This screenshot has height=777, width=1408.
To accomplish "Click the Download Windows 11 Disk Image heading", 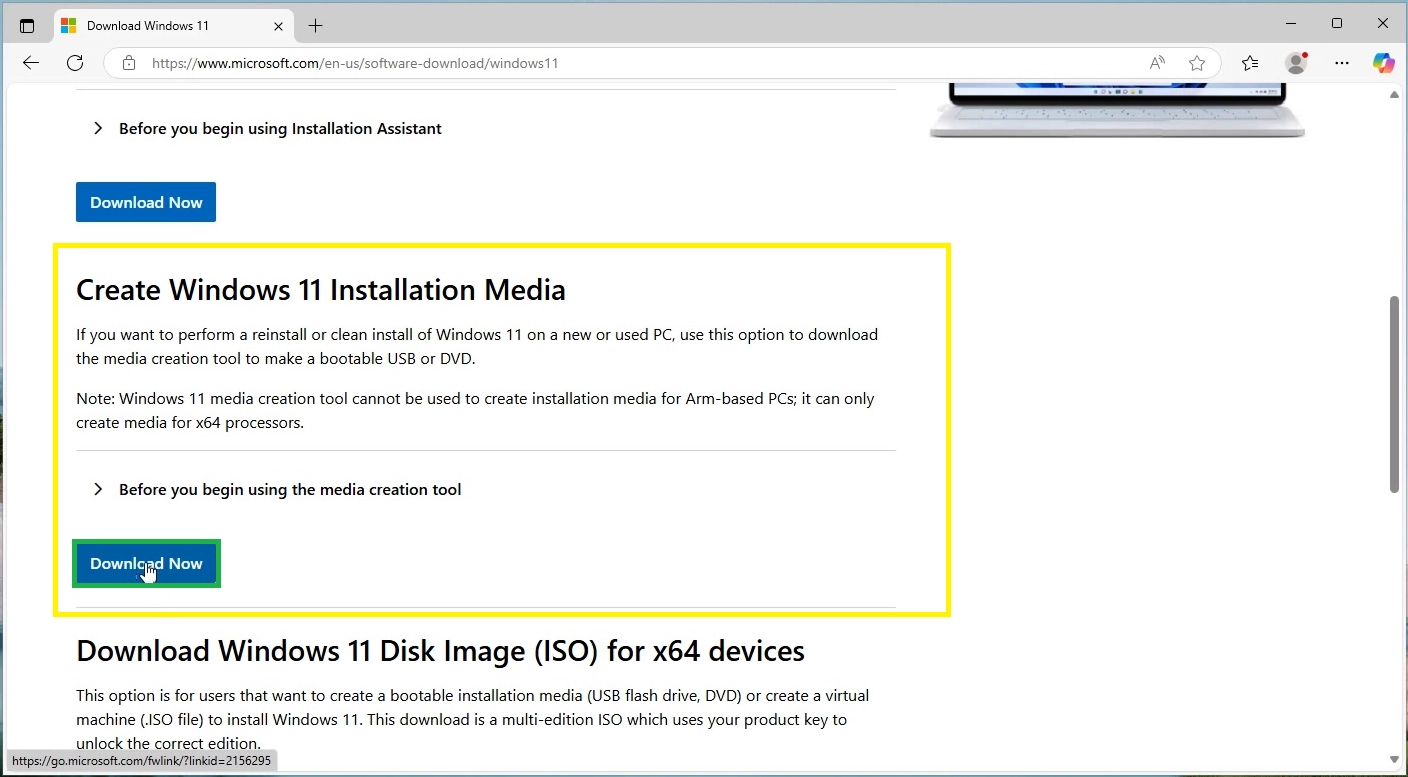I will [440, 651].
